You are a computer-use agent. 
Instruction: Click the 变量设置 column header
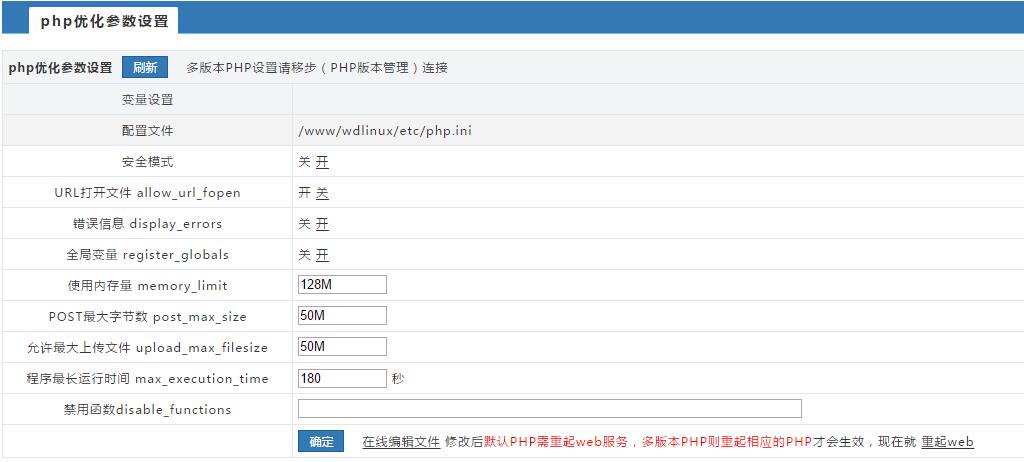147,100
